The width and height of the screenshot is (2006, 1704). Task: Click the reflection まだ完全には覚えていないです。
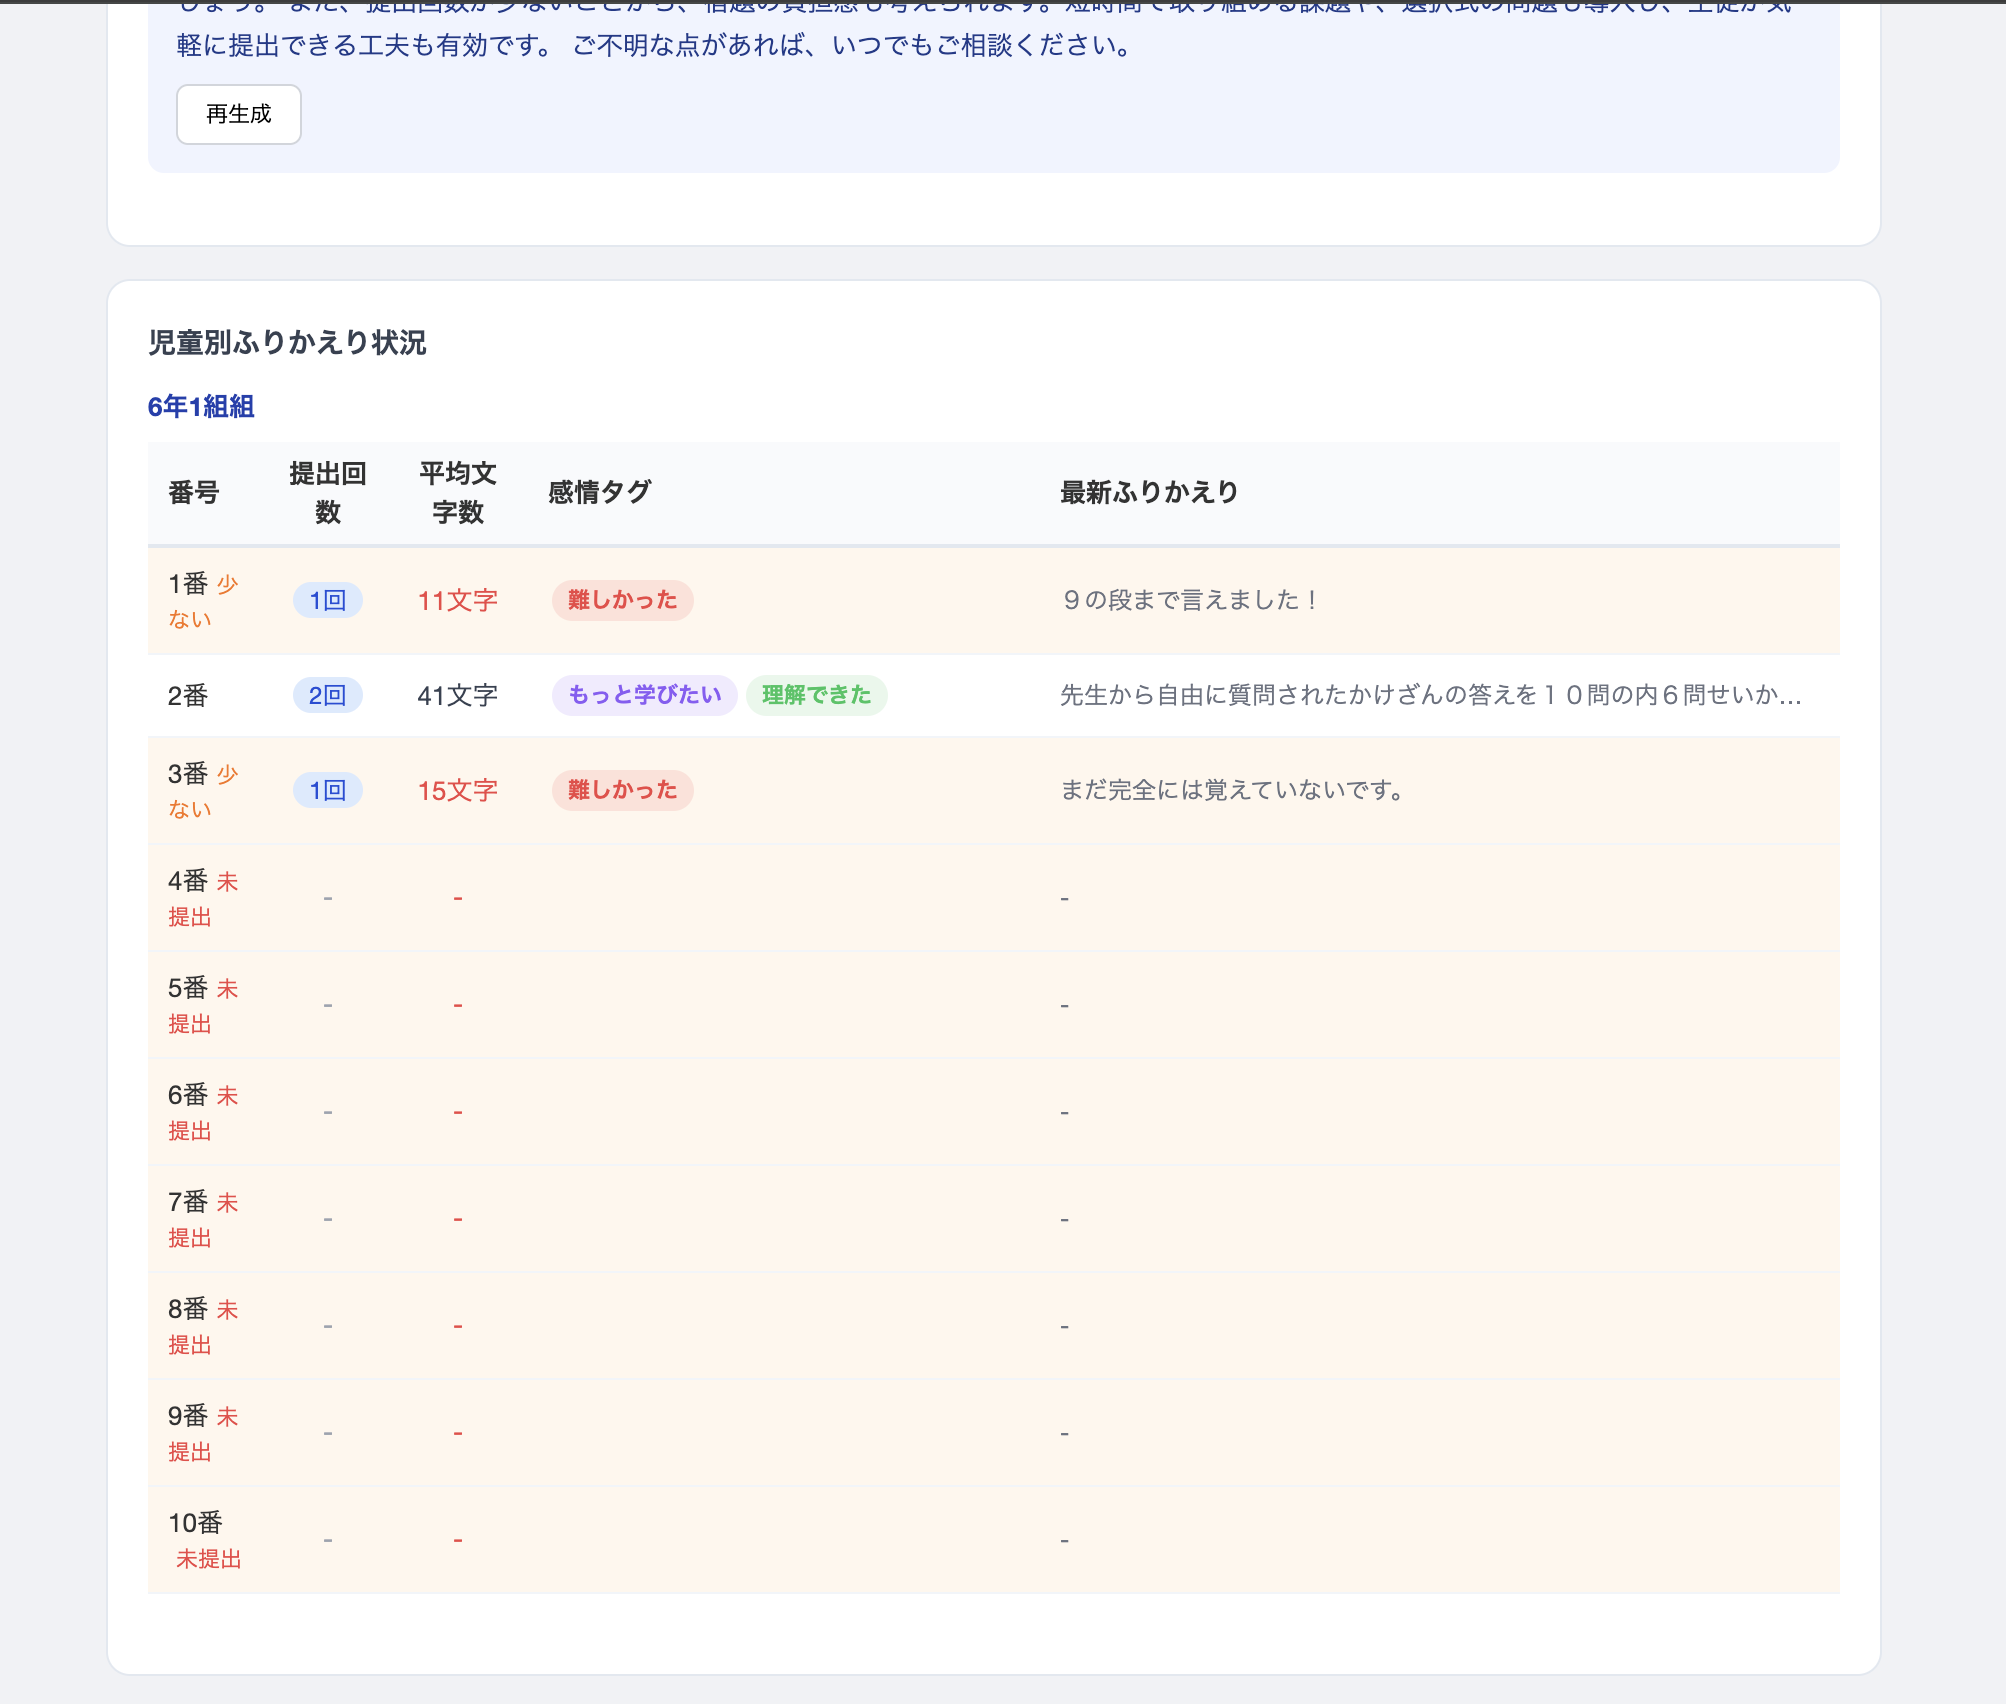pos(1232,790)
